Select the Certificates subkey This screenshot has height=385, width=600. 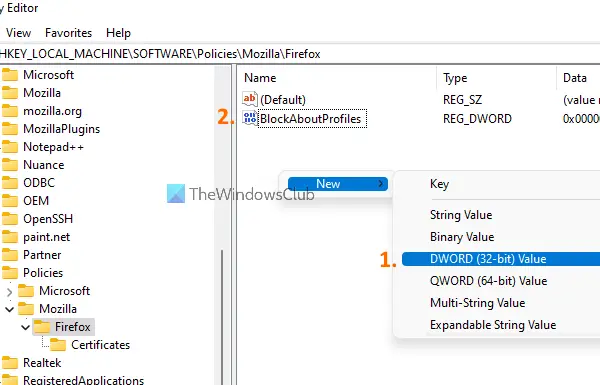tap(100, 345)
